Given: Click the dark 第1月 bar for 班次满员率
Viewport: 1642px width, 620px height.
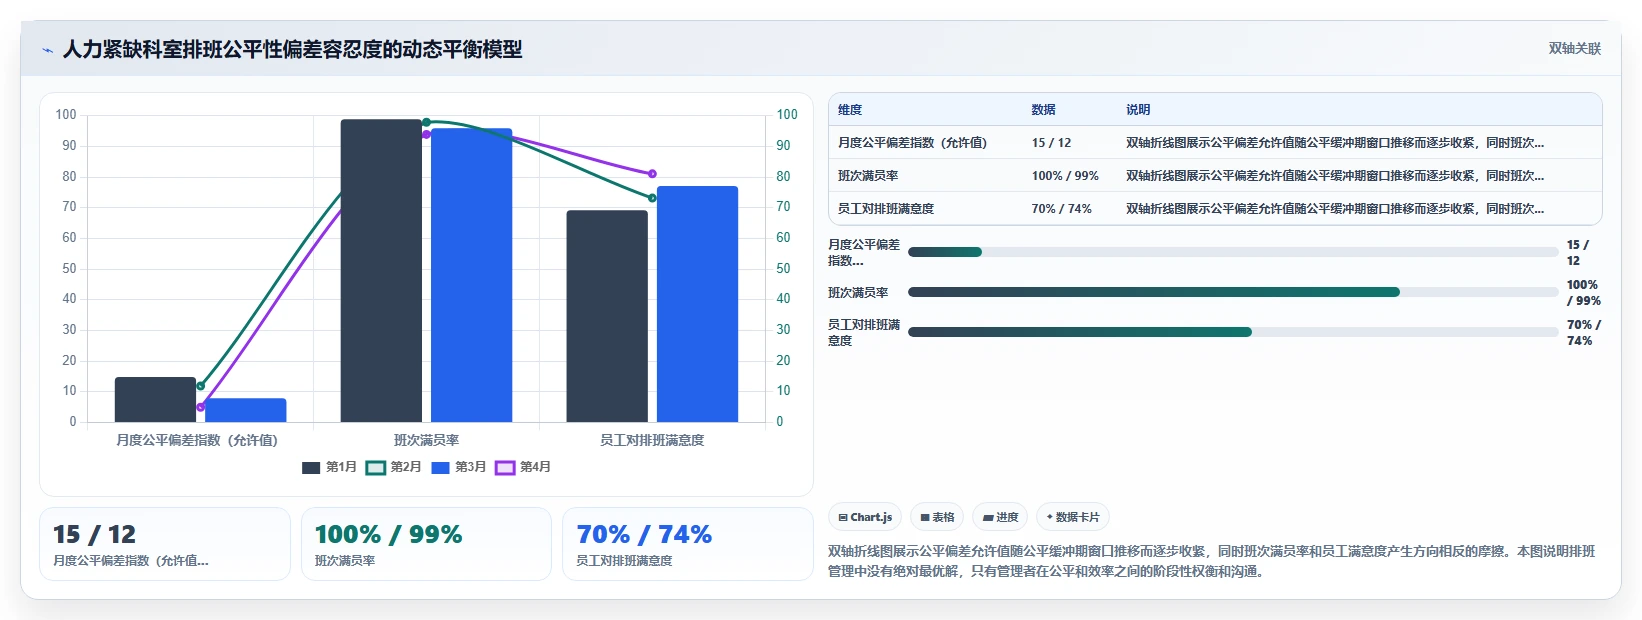Looking at the screenshot, I should point(381,271).
